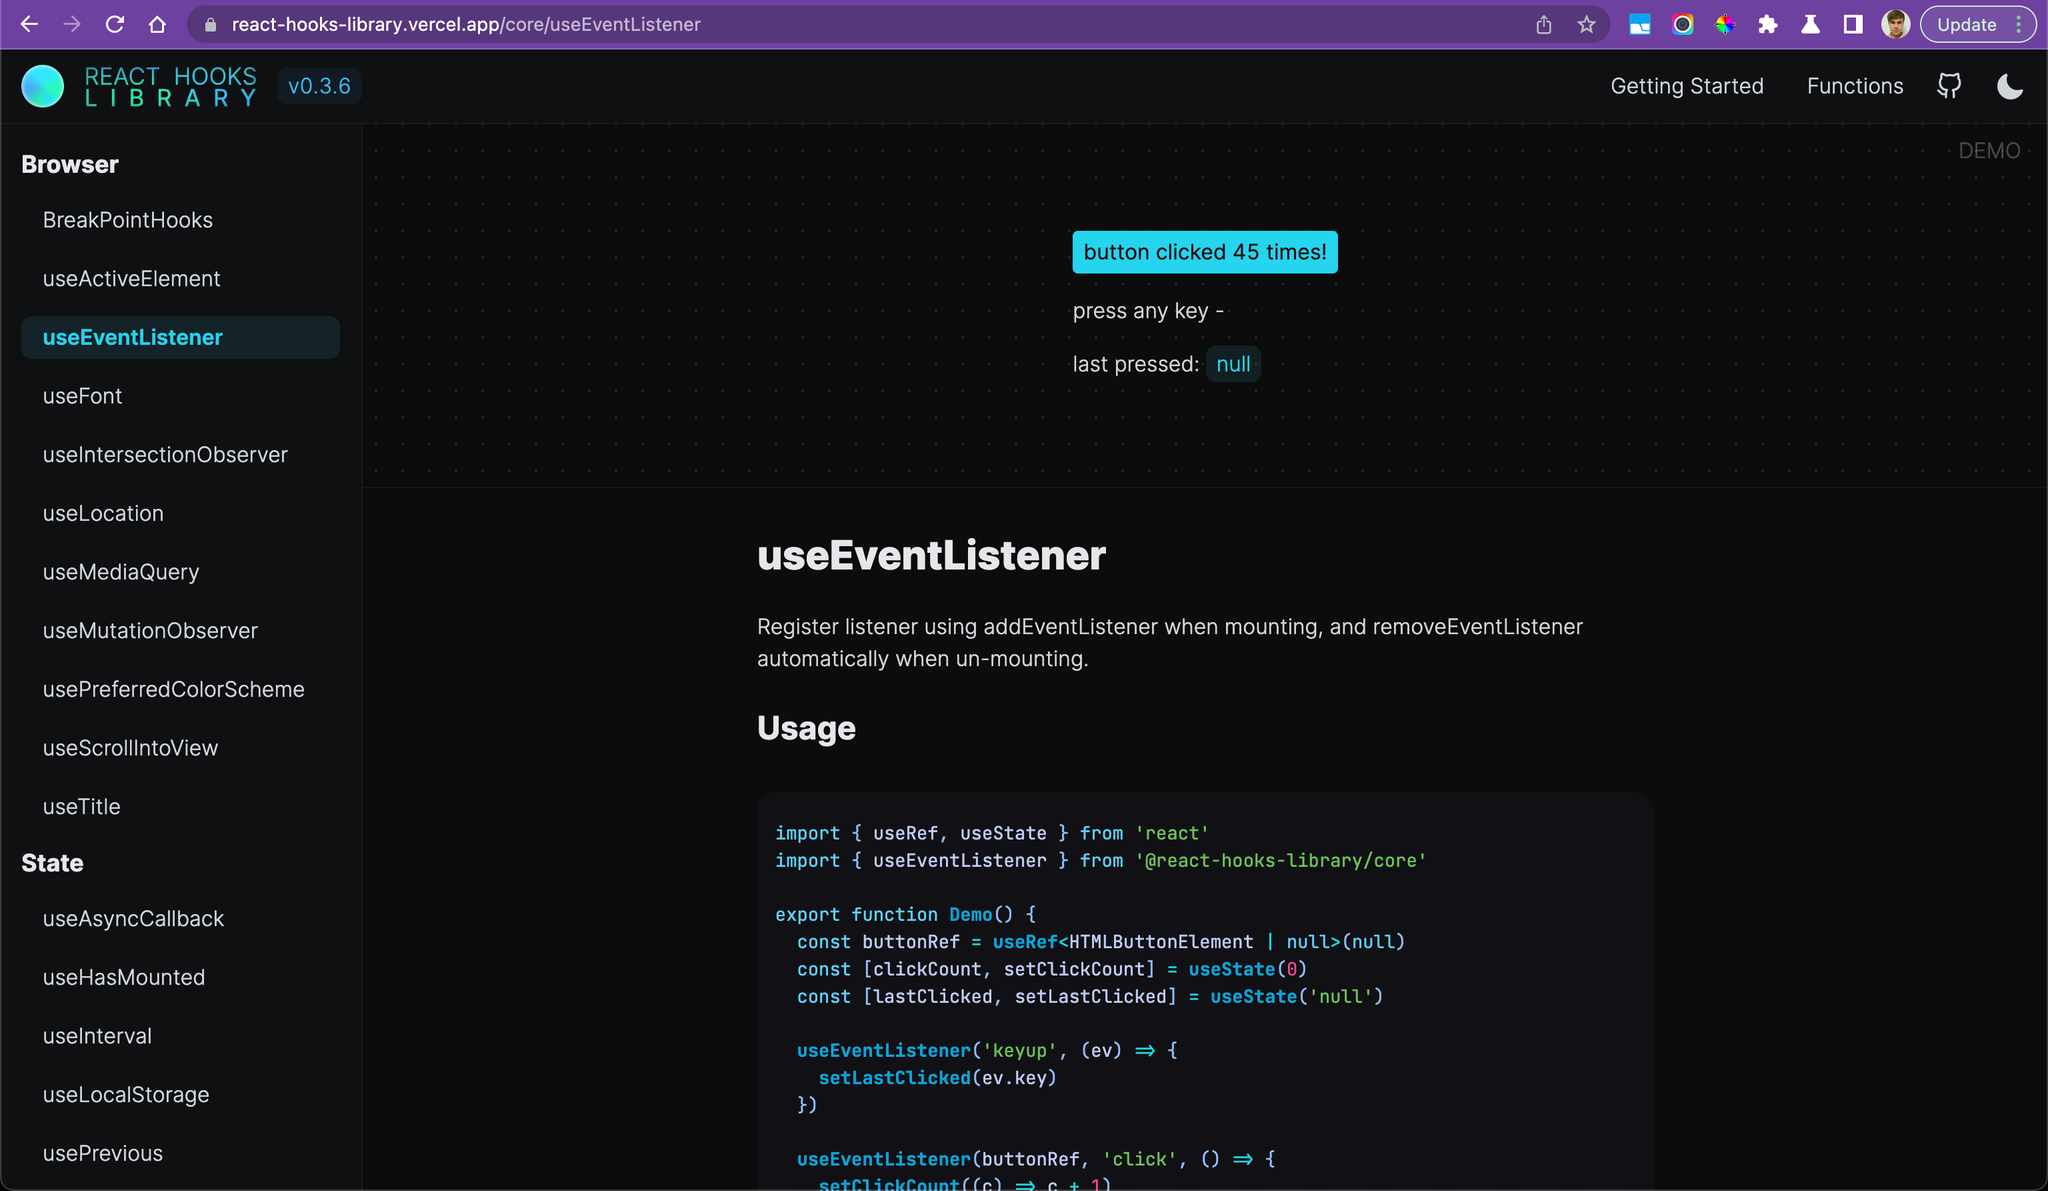Open useScrollIntoView in the sidebar

coord(130,748)
